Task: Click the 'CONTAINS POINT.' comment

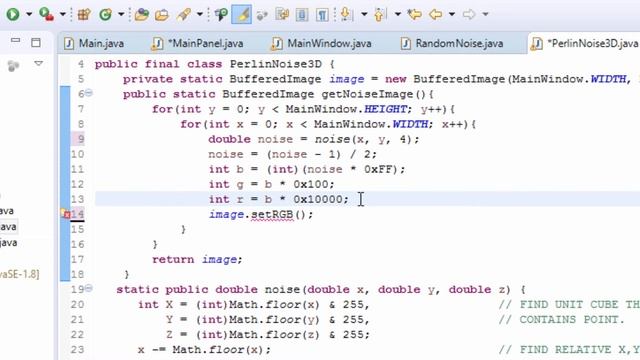Action: (572, 320)
